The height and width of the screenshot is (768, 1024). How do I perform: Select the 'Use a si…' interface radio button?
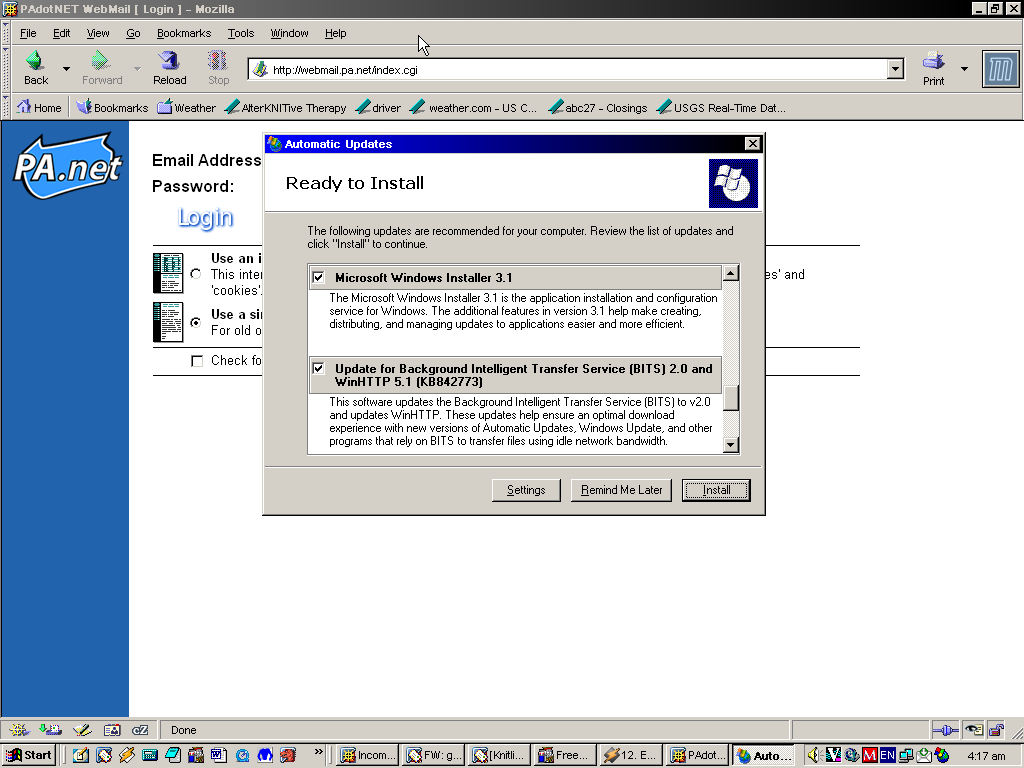[195, 322]
